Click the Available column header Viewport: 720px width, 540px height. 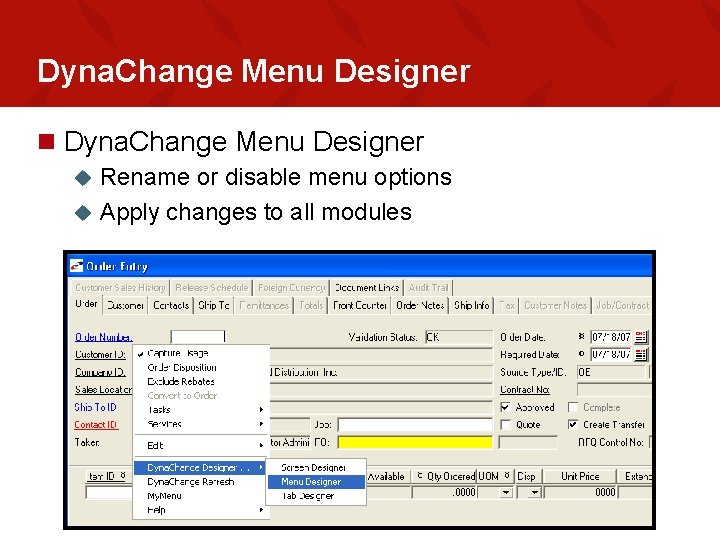[x=387, y=476]
